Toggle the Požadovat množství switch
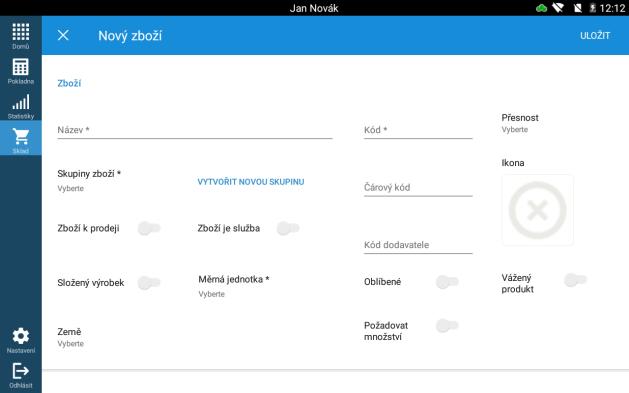The image size is (629, 393). click(447, 325)
